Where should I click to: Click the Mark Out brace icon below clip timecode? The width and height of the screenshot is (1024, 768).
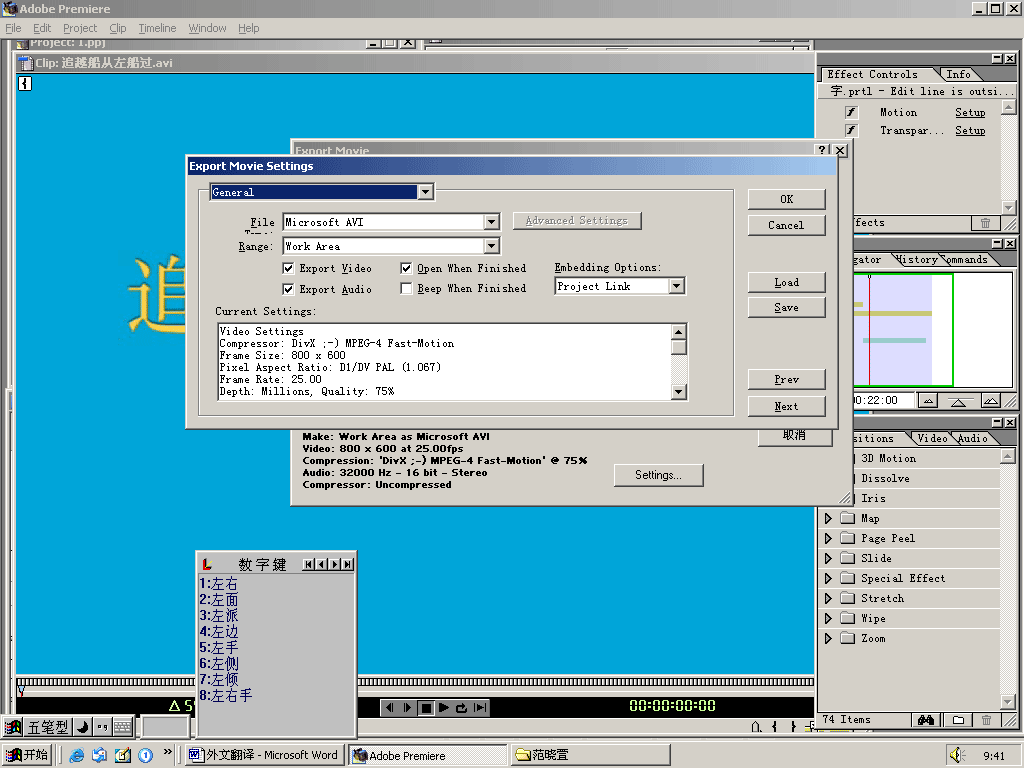[x=793, y=726]
